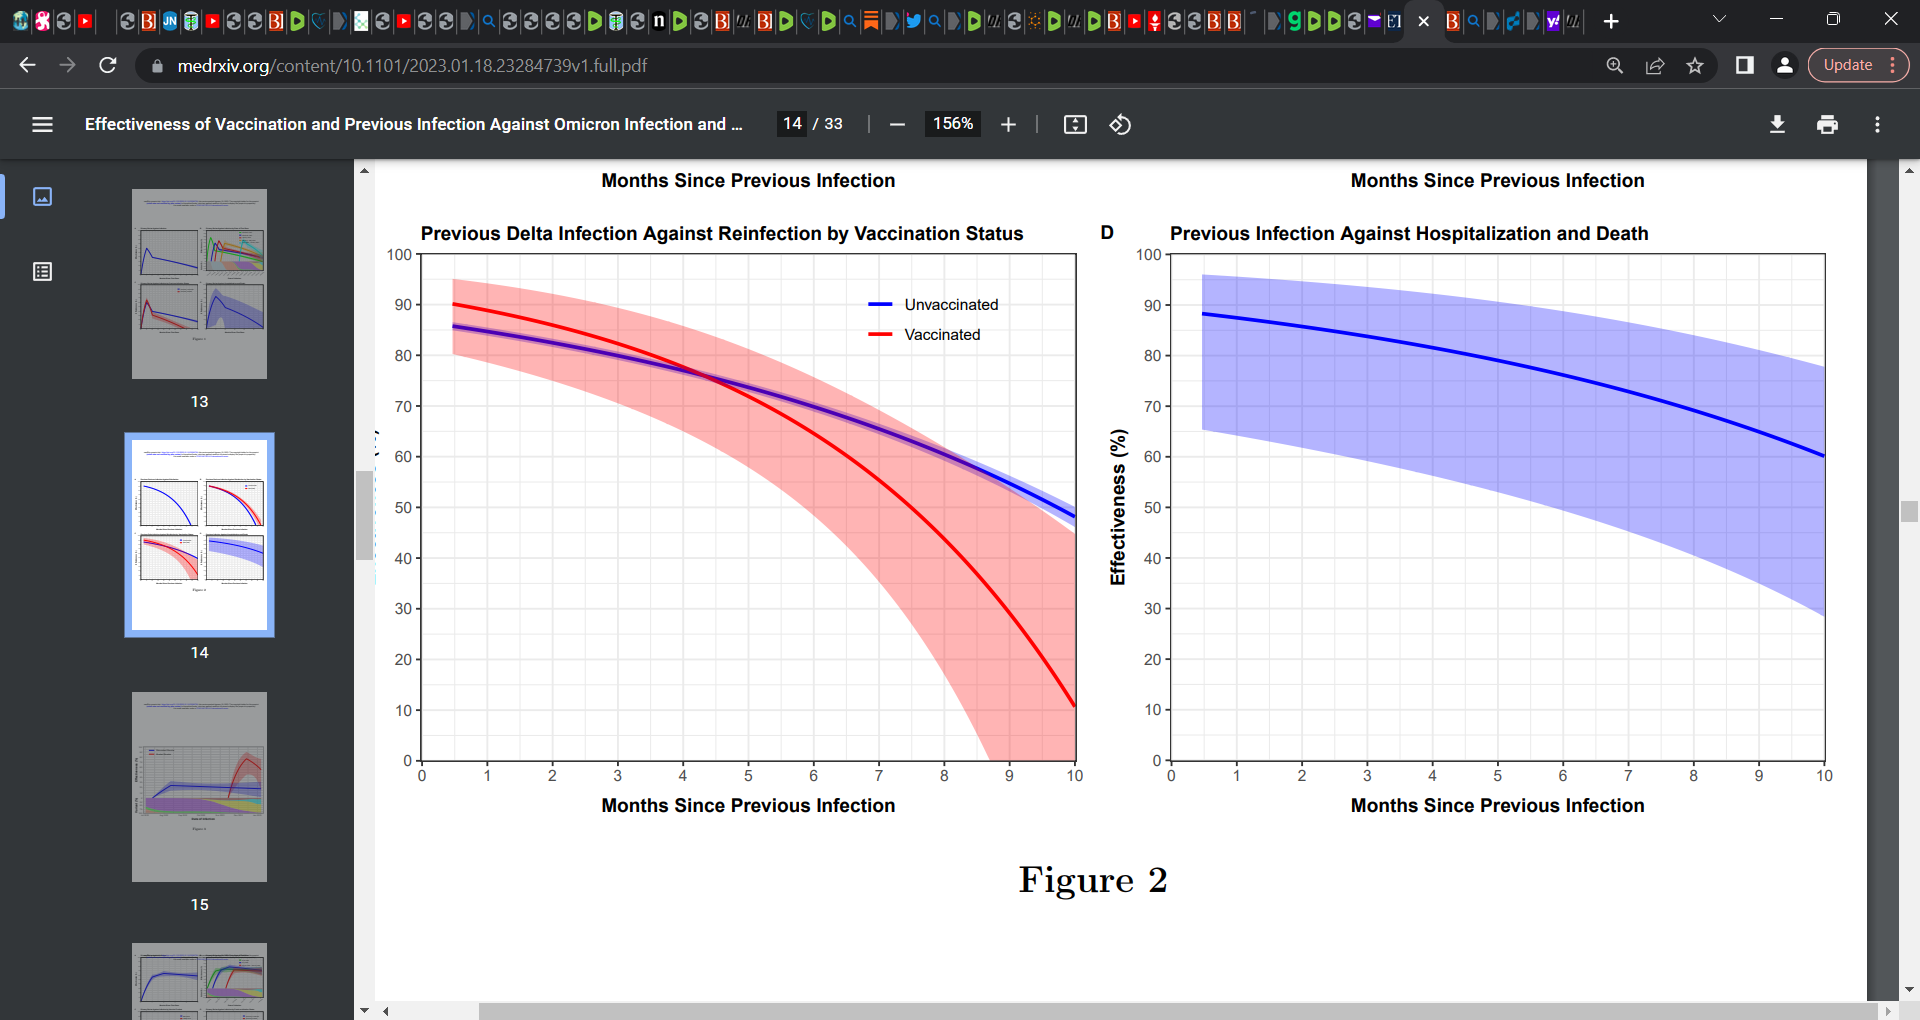Open the partially visible page 16 thumbnail
Viewport: 1920px width, 1020px height.
[199, 981]
